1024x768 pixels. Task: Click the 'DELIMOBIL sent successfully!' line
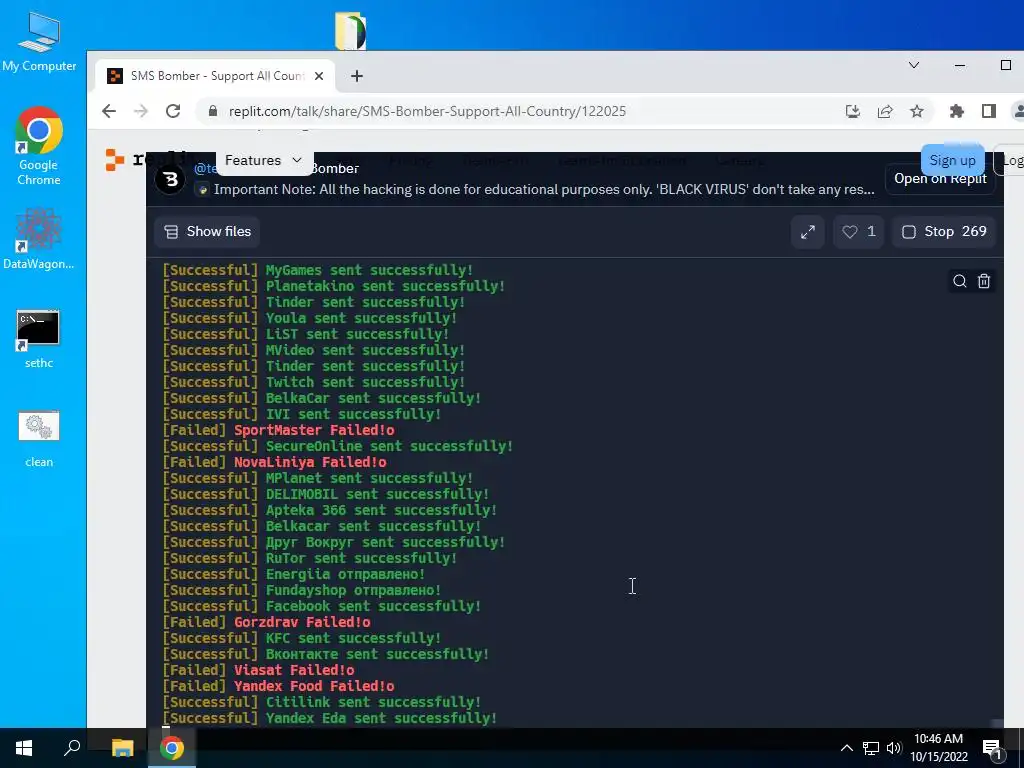[x=325, y=494]
